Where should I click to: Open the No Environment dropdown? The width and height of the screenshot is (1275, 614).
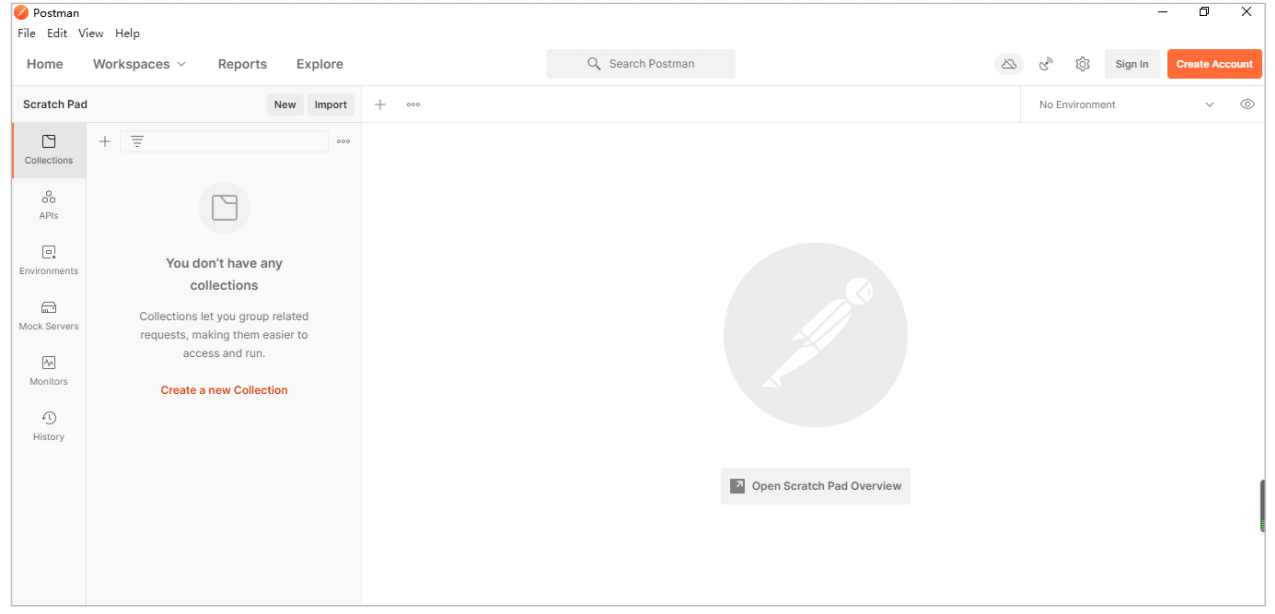1127,104
